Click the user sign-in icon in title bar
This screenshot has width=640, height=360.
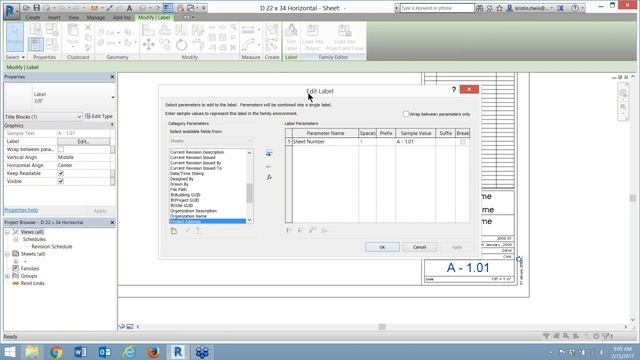(509, 8)
